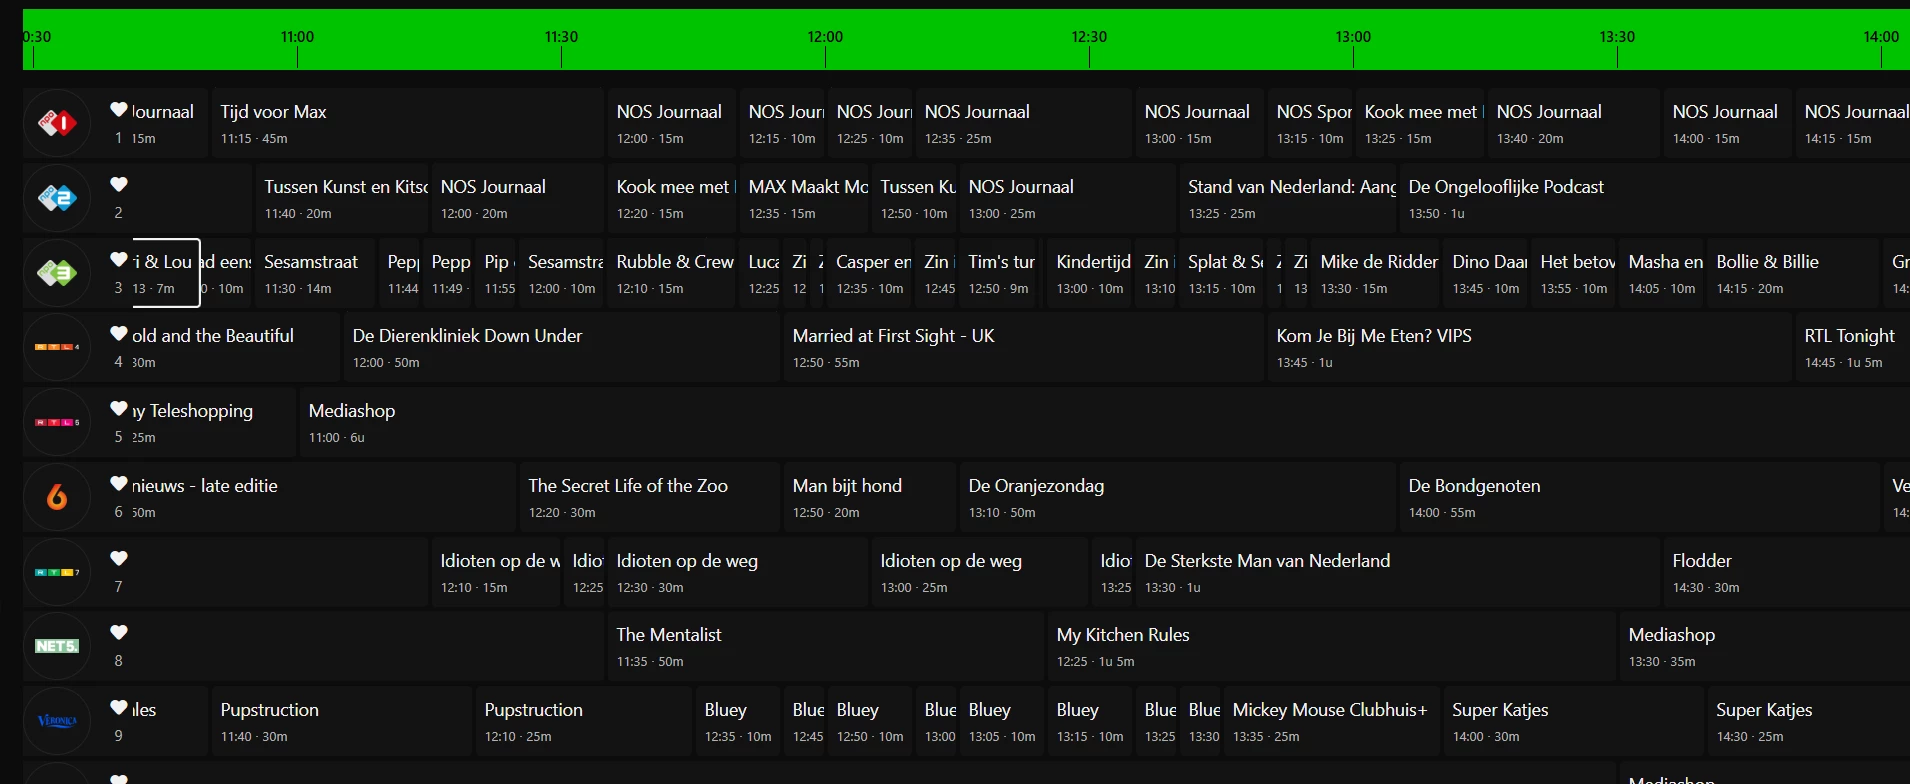Toggle the favorite heart for channel 8
The image size is (1910, 784).
click(119, 632)
